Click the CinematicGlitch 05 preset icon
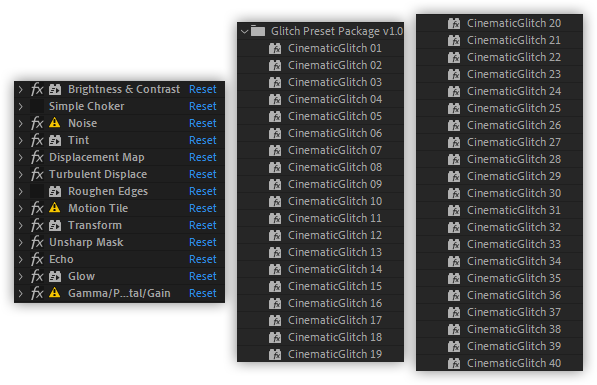 (x=275, y=117)
